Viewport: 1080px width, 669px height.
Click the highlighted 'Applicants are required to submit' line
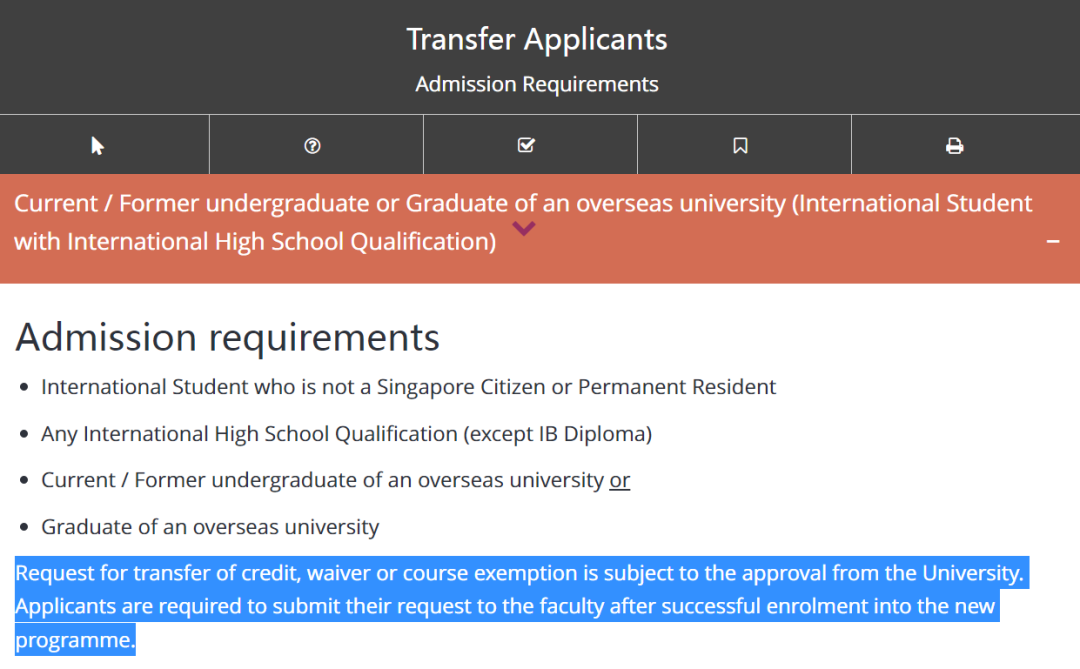point(505,606)
